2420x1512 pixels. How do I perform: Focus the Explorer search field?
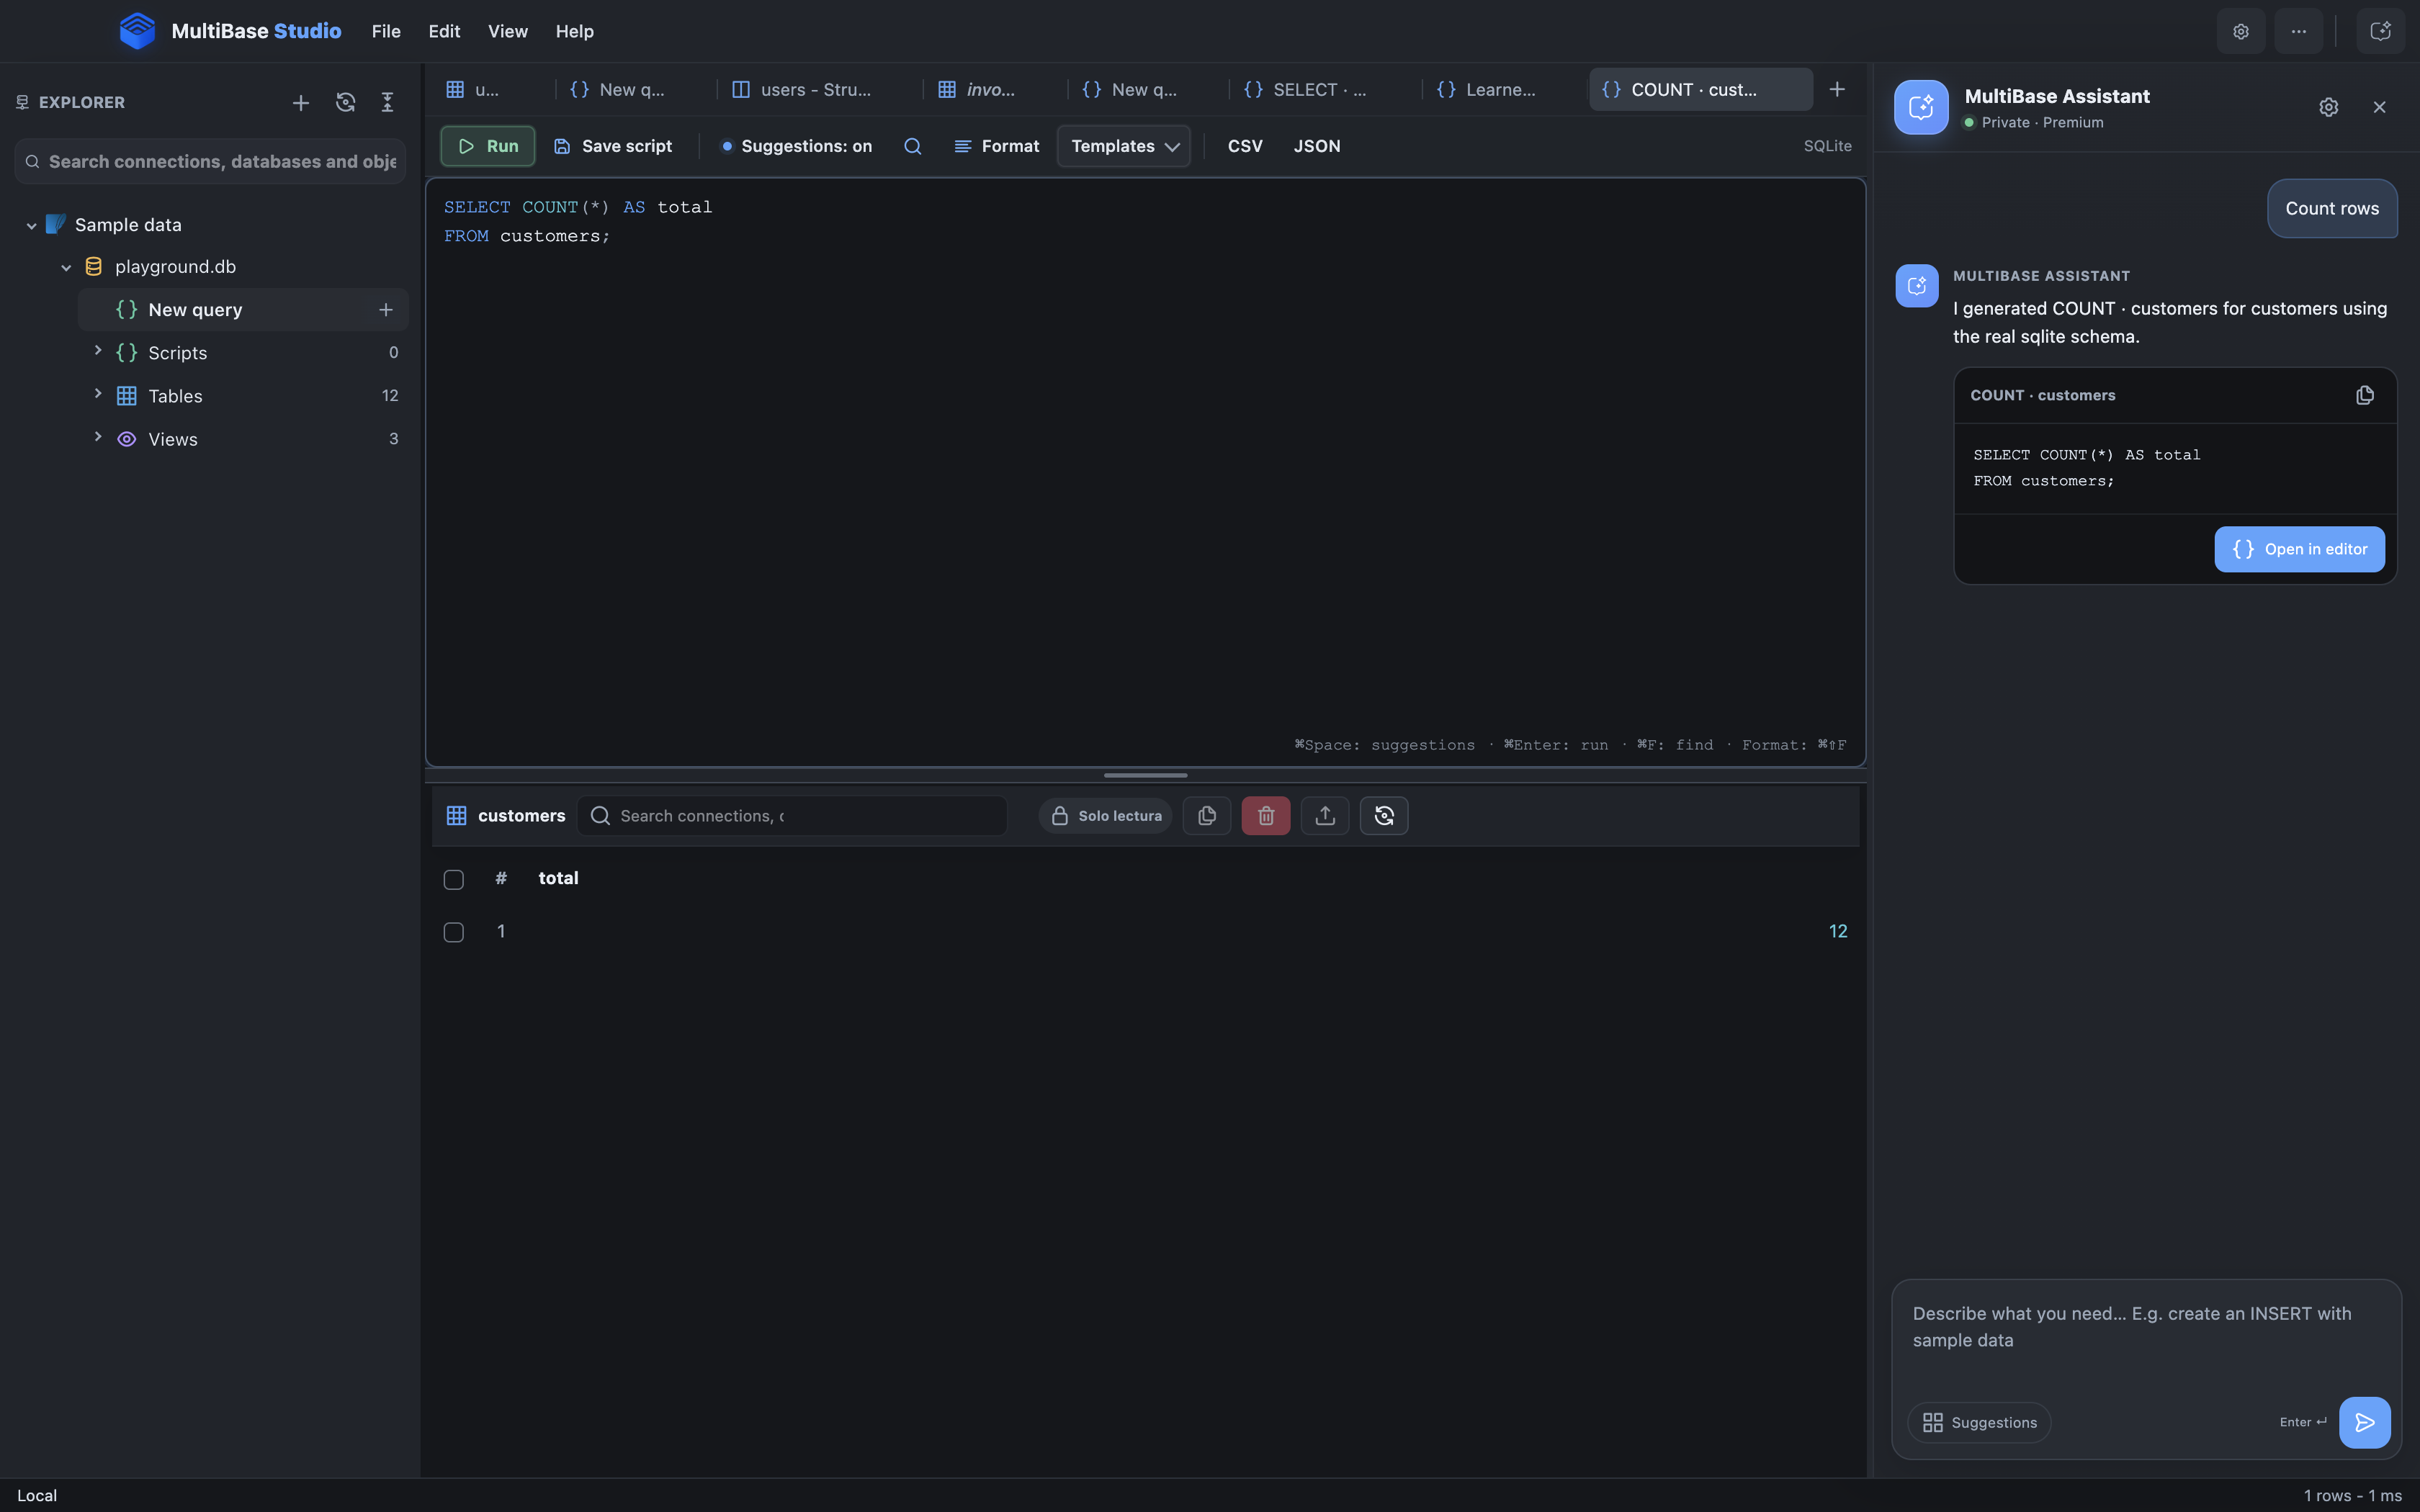(210, 161)
